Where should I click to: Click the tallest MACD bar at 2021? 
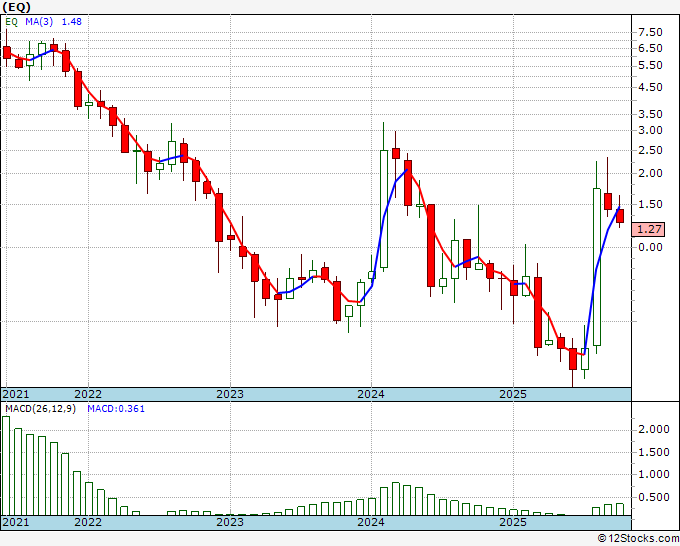6,466
